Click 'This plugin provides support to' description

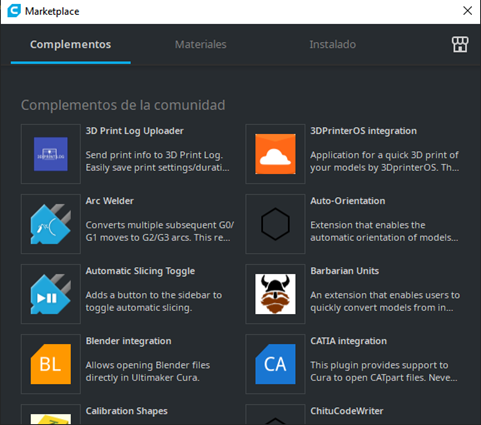384,371
